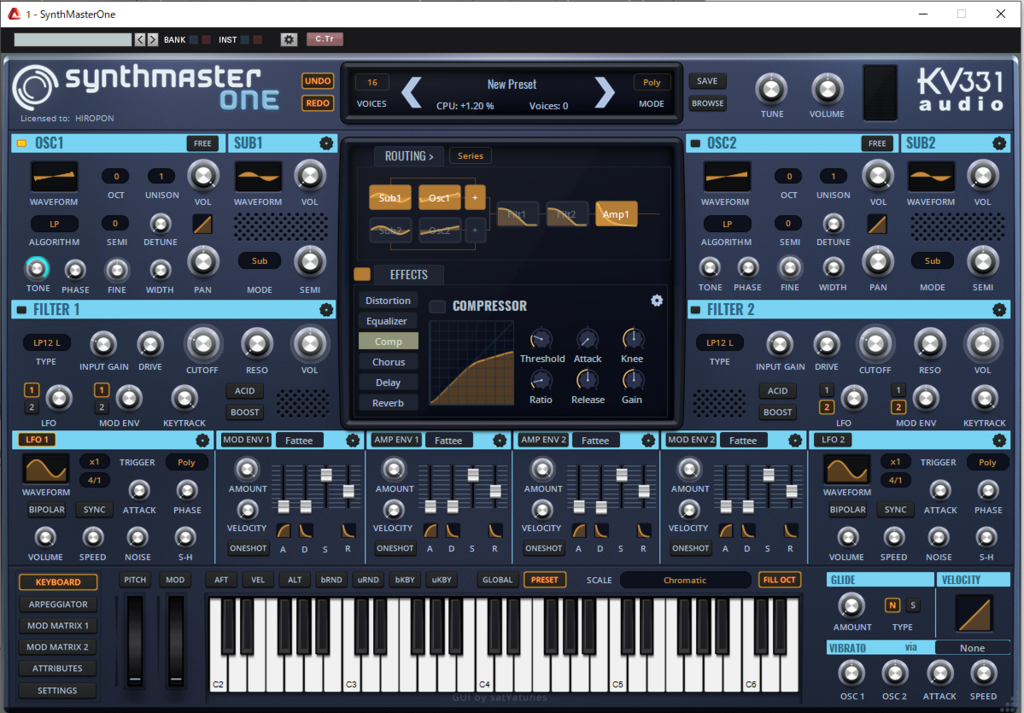Open the AMP ENV 2 gear settings
The width and height of the screenshot is (1024, 713).
[648, 440]
